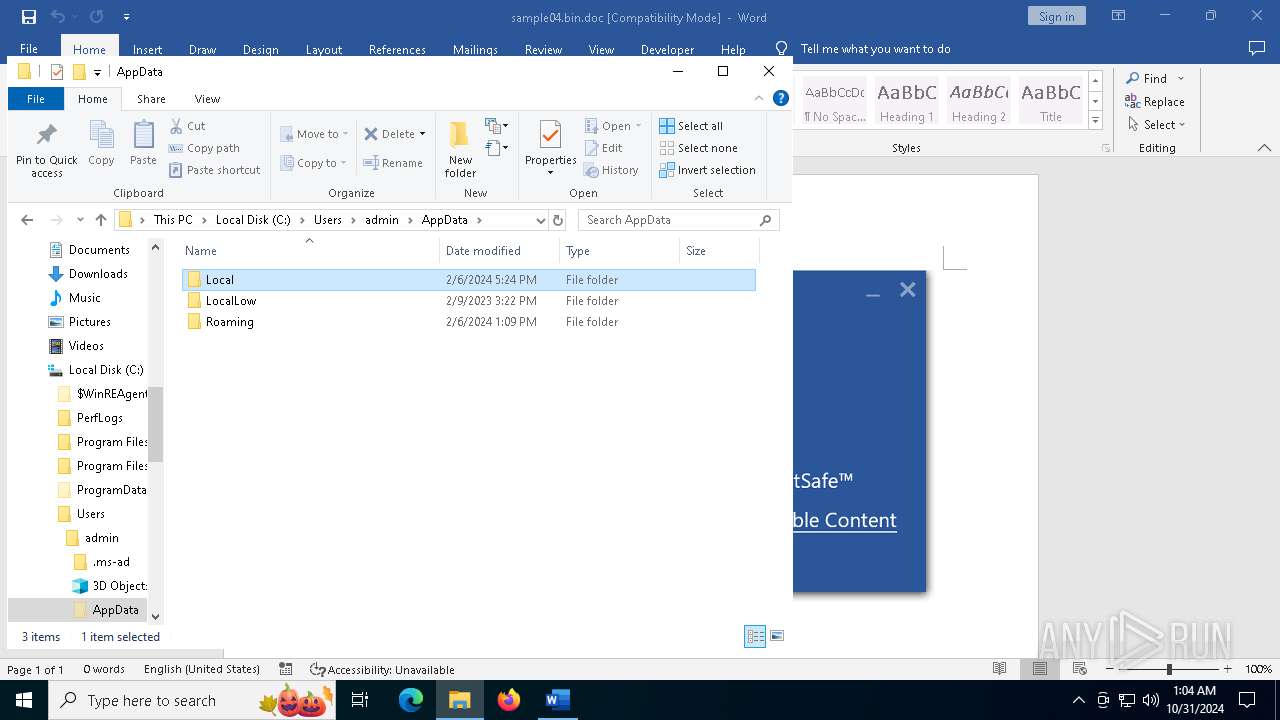Screen dimensions: 1280x720
Task: Click the Edit button in Open group
Action: [x=604, y=148]
